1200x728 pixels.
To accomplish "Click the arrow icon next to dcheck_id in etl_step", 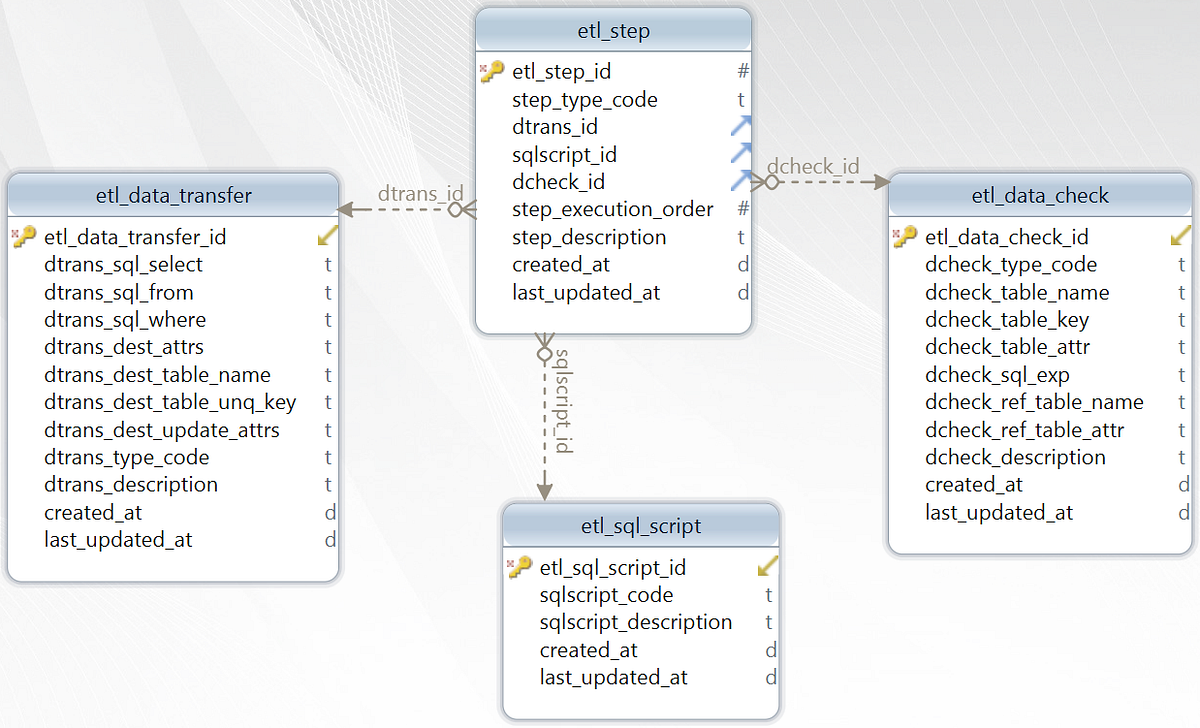I will (741, 181).
